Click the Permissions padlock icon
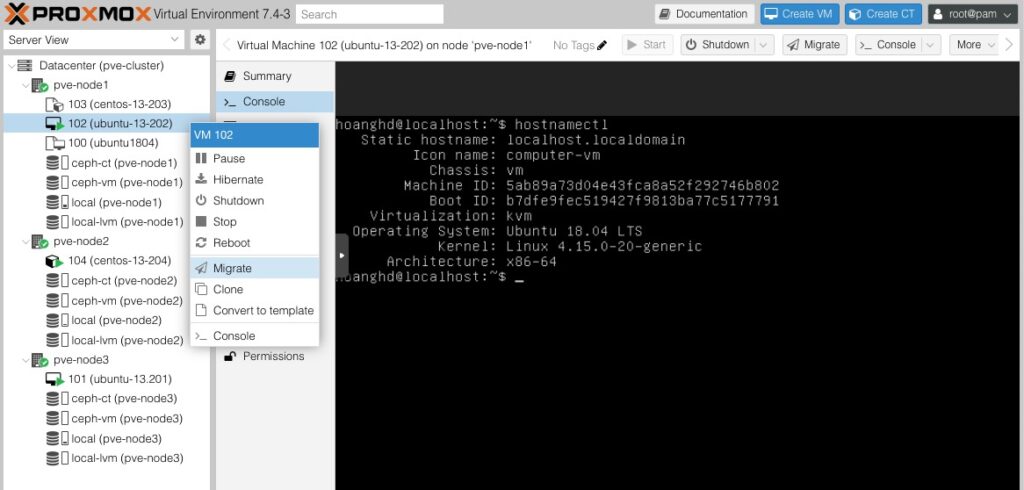The image size is (1024, 490). 229,356
